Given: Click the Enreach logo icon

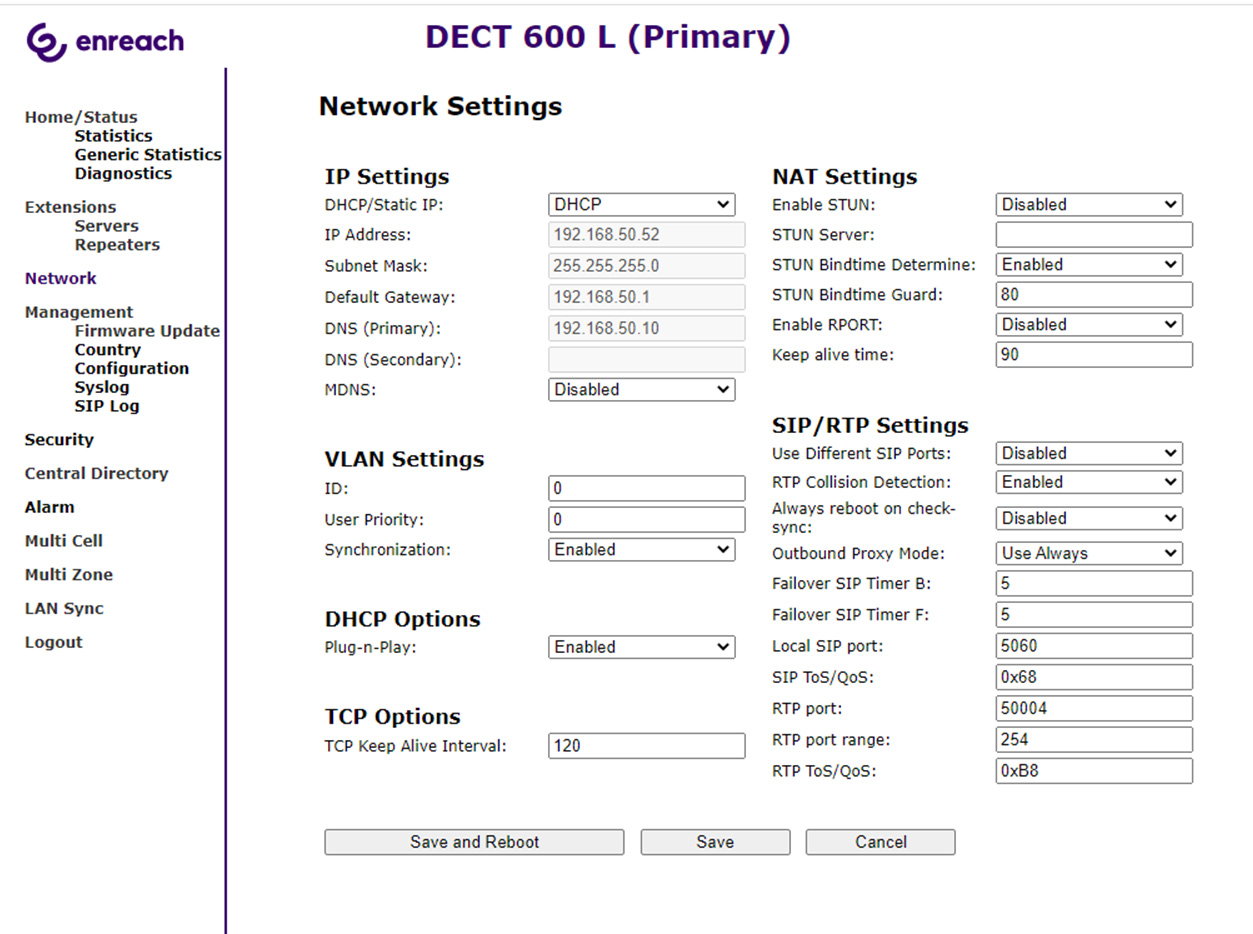Looking at the screenshot, I should (45, 41).
